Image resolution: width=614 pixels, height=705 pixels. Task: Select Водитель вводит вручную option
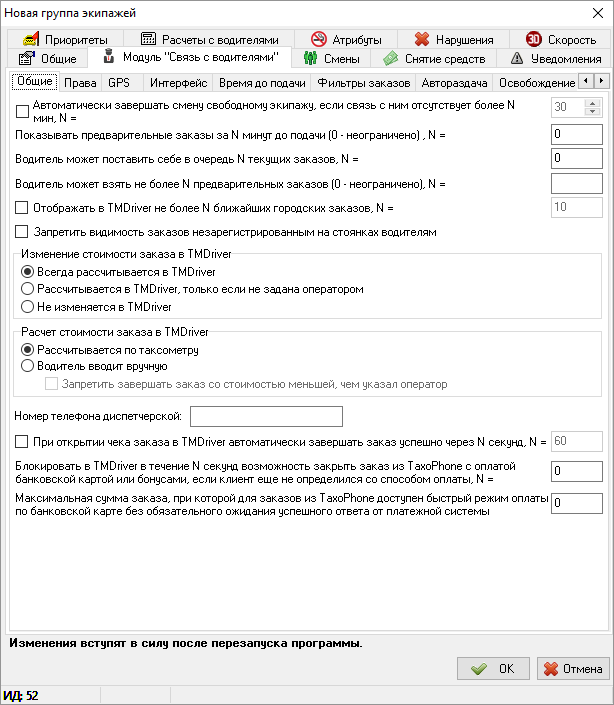[x=27, y=366]
